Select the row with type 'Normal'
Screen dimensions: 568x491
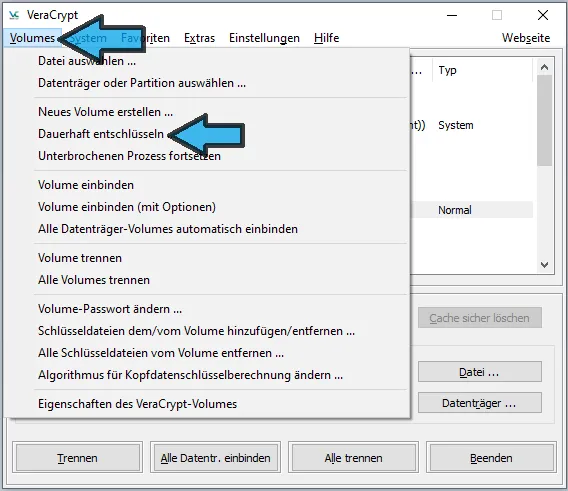click(471, 210)
